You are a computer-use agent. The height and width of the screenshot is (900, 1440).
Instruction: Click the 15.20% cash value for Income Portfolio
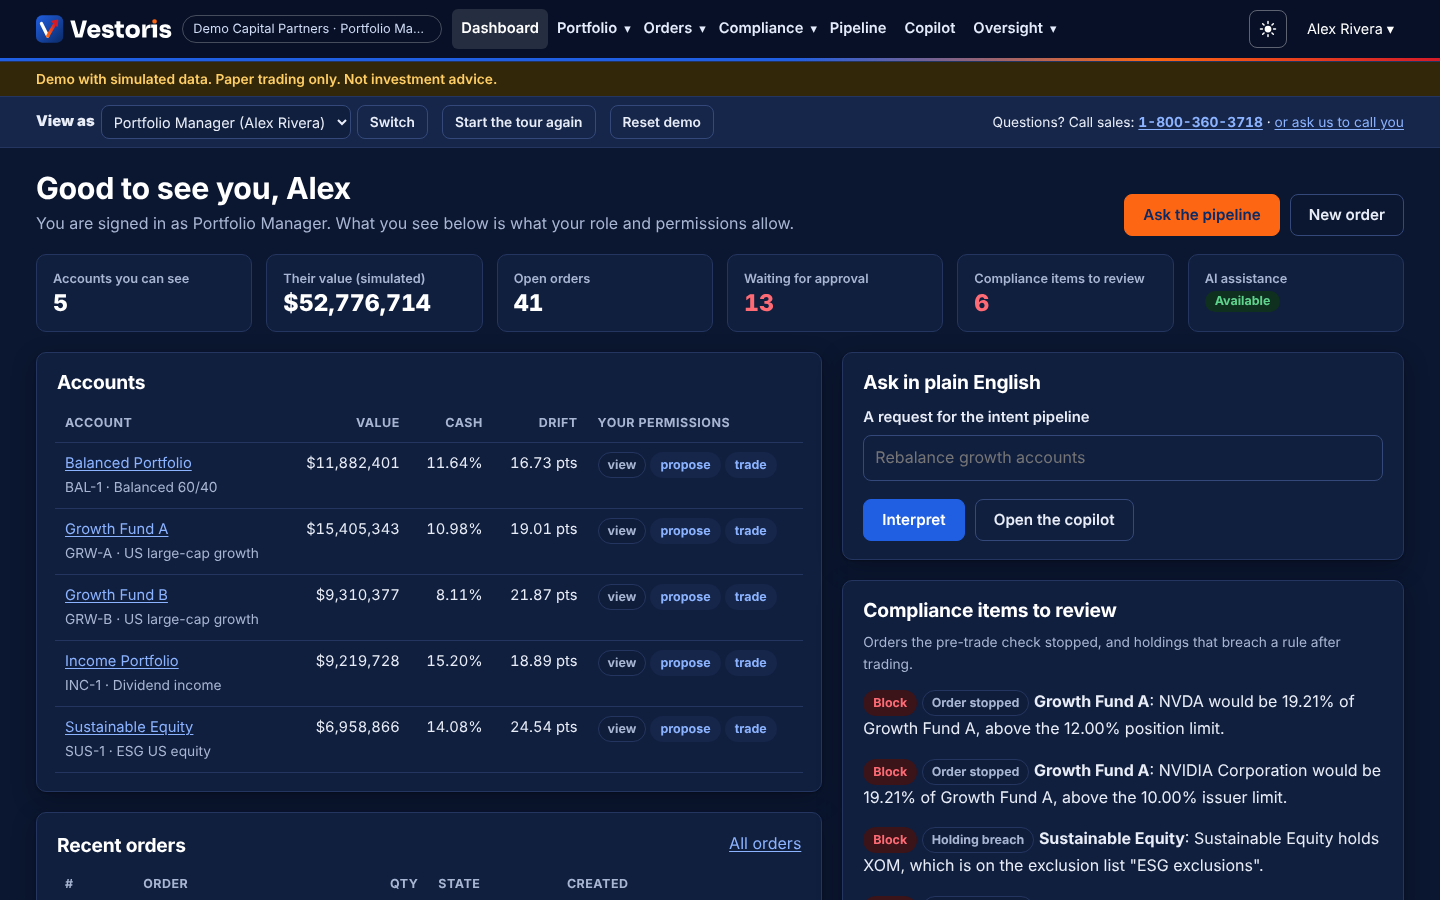(454, 661)
